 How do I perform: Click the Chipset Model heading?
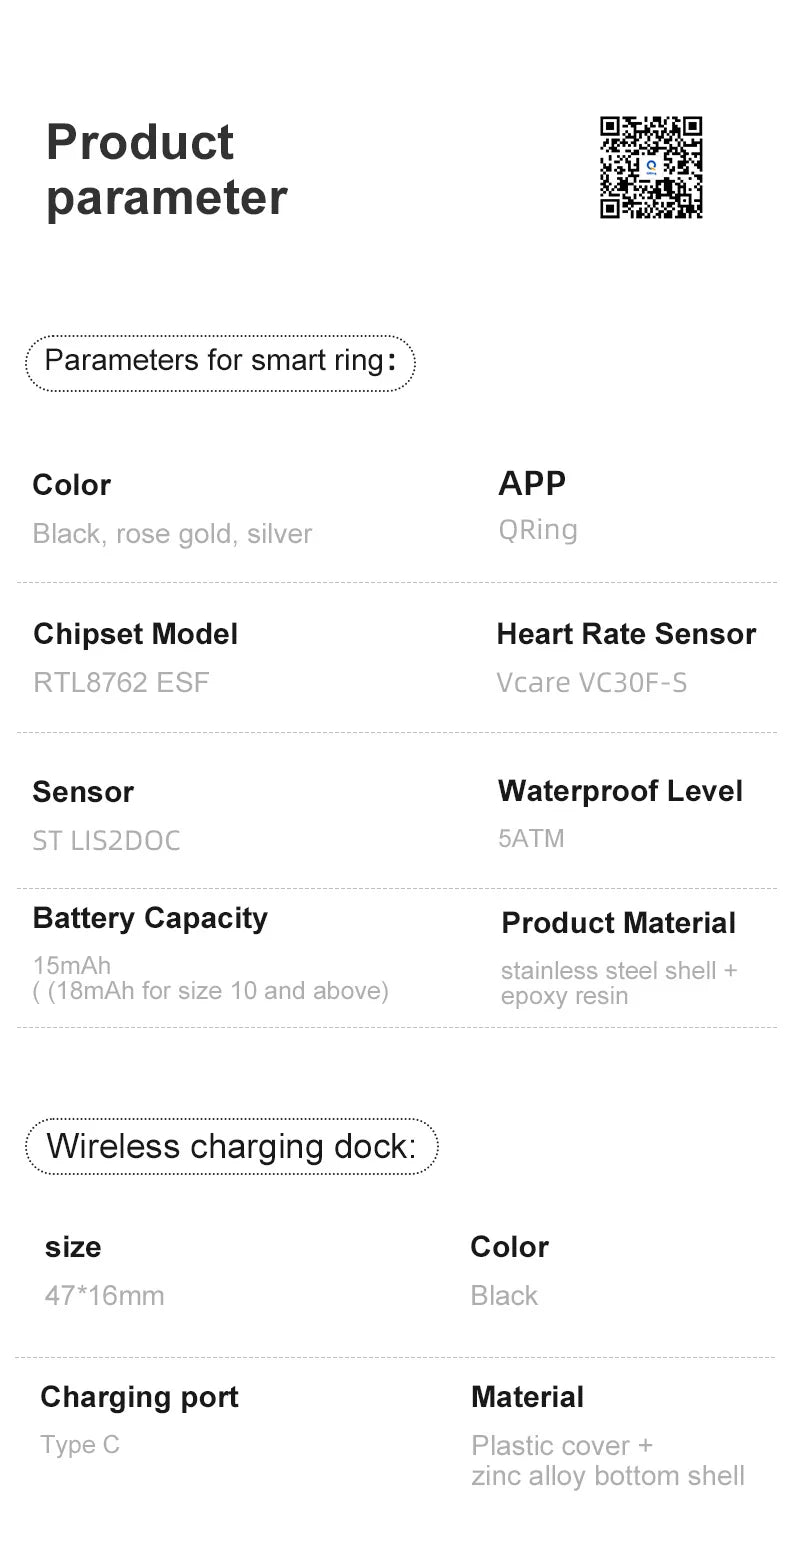pyautogui.click(x=135, y=634)
